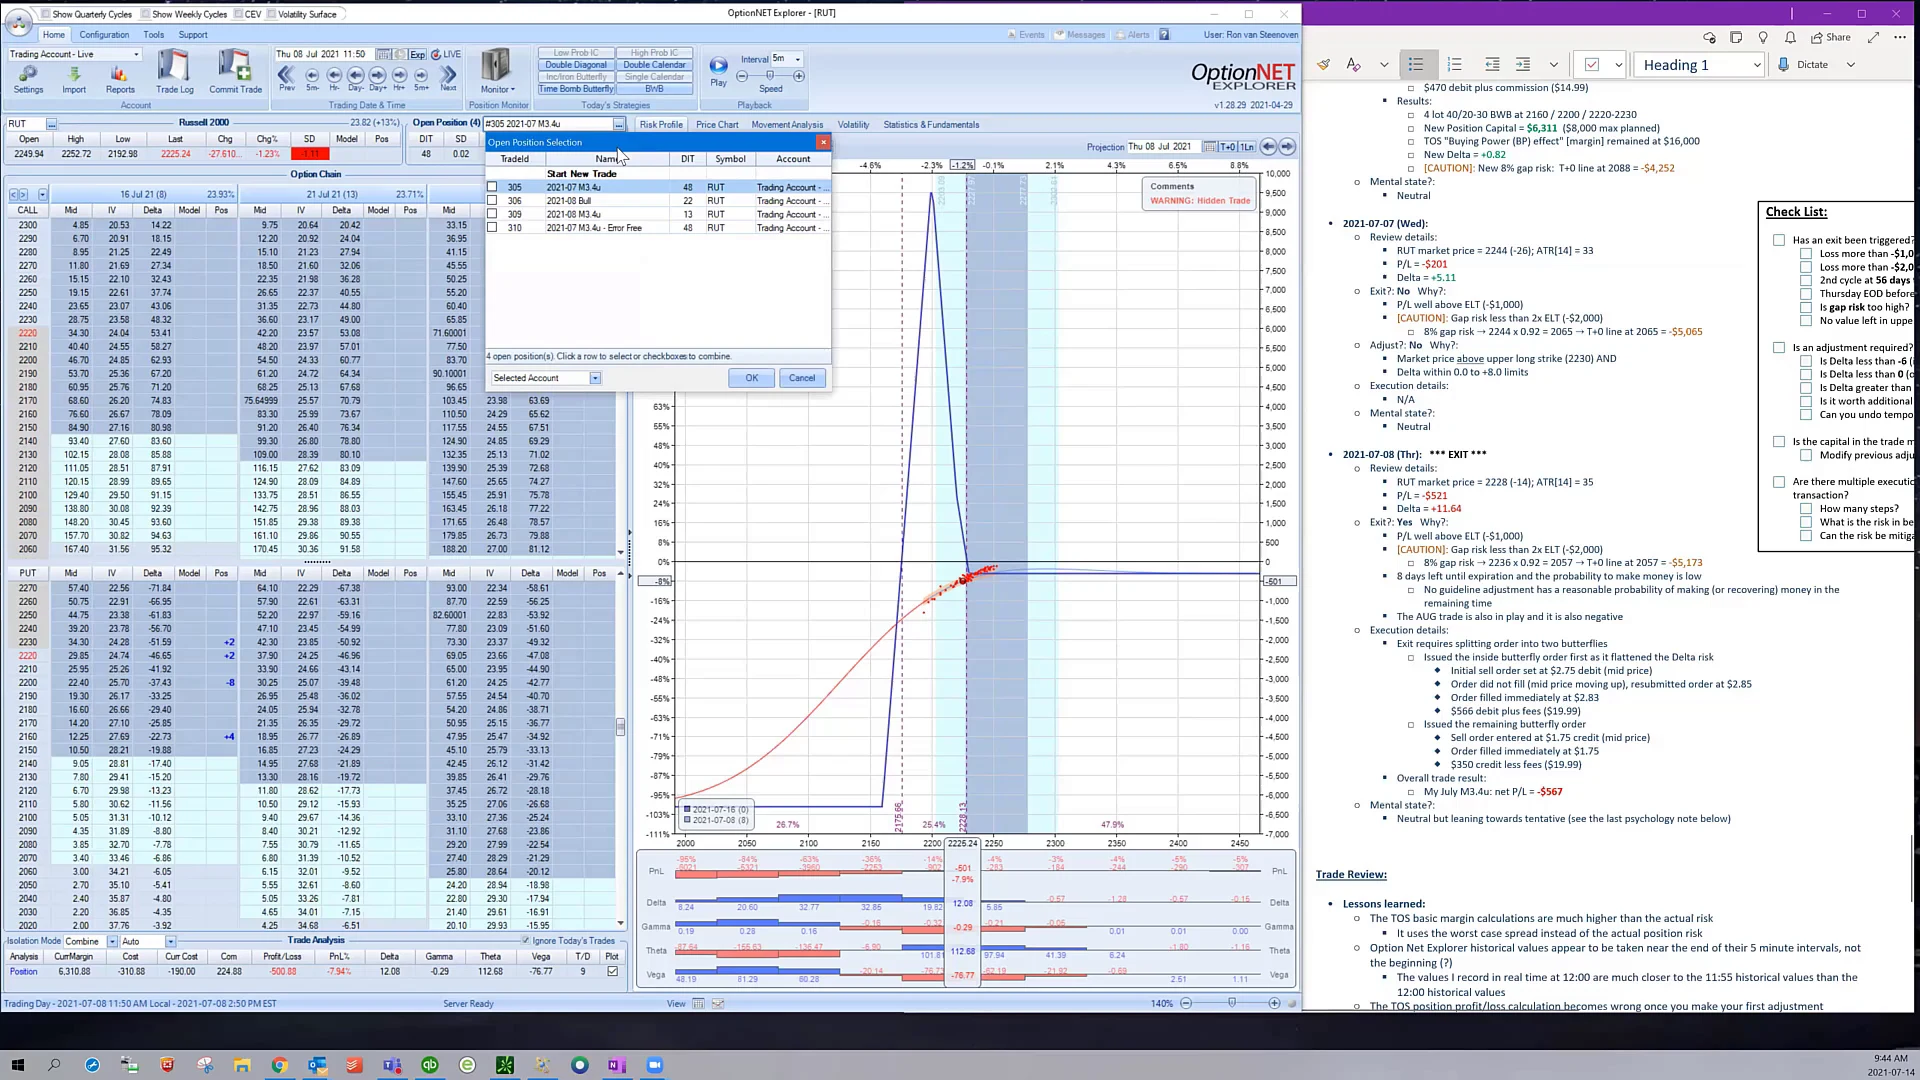Click the Commit Trade icon
Screen dimensions: 1920x1080
(235, 72)
